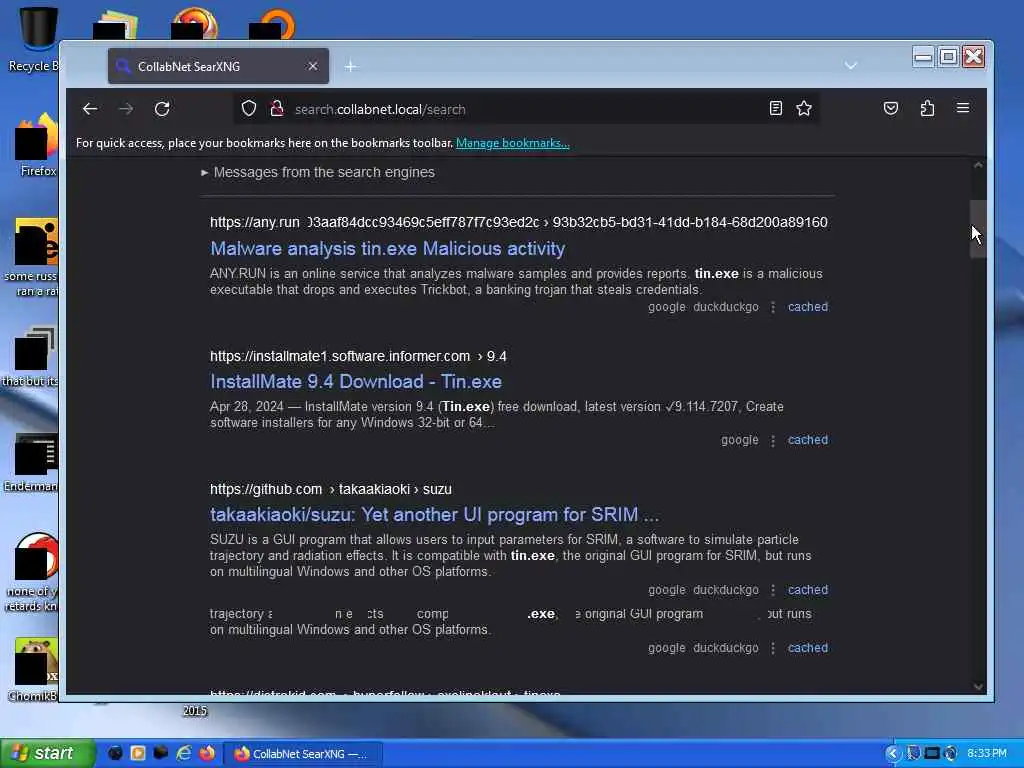The width and height of the screenshot is (1024, 768).
Task: Open the tracking protection shield icon
Action: (x=249, y=108)
